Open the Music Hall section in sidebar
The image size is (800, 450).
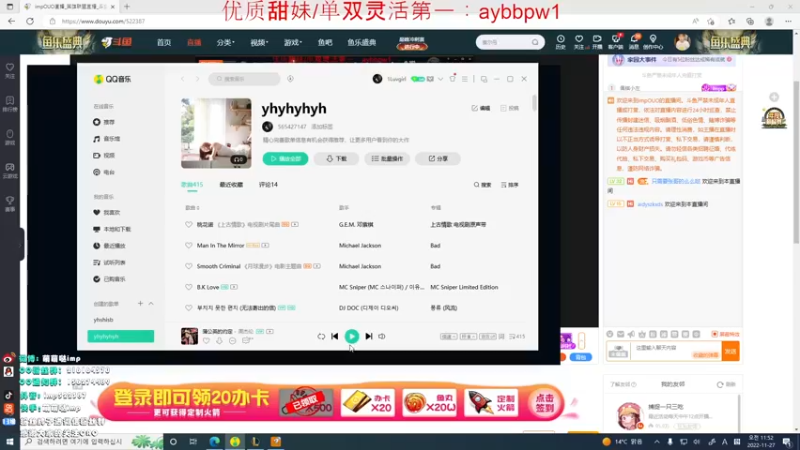pos(107,139)
